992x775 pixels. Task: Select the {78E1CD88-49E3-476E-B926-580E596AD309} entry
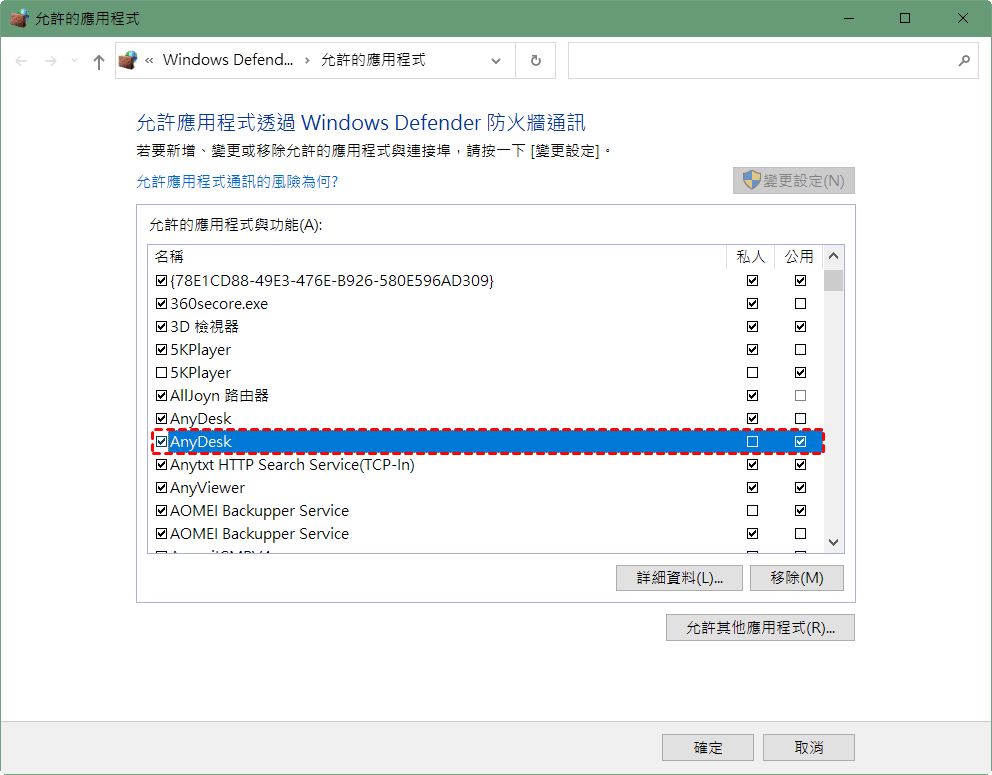click(x=487, y=280)
